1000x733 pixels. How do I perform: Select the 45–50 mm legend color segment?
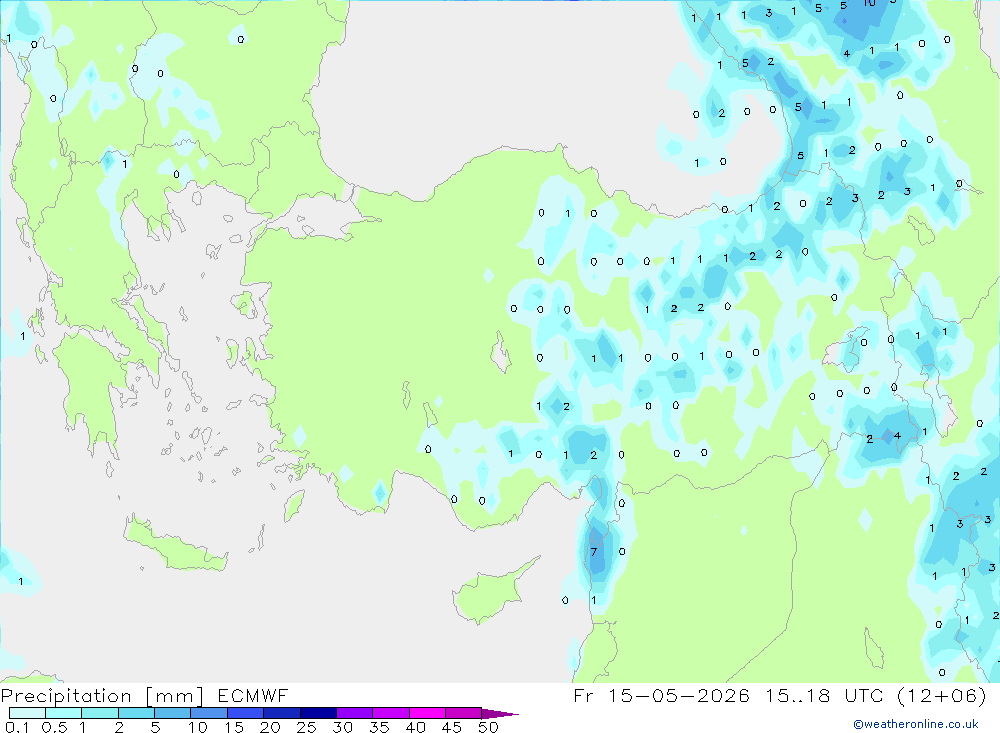464,713
